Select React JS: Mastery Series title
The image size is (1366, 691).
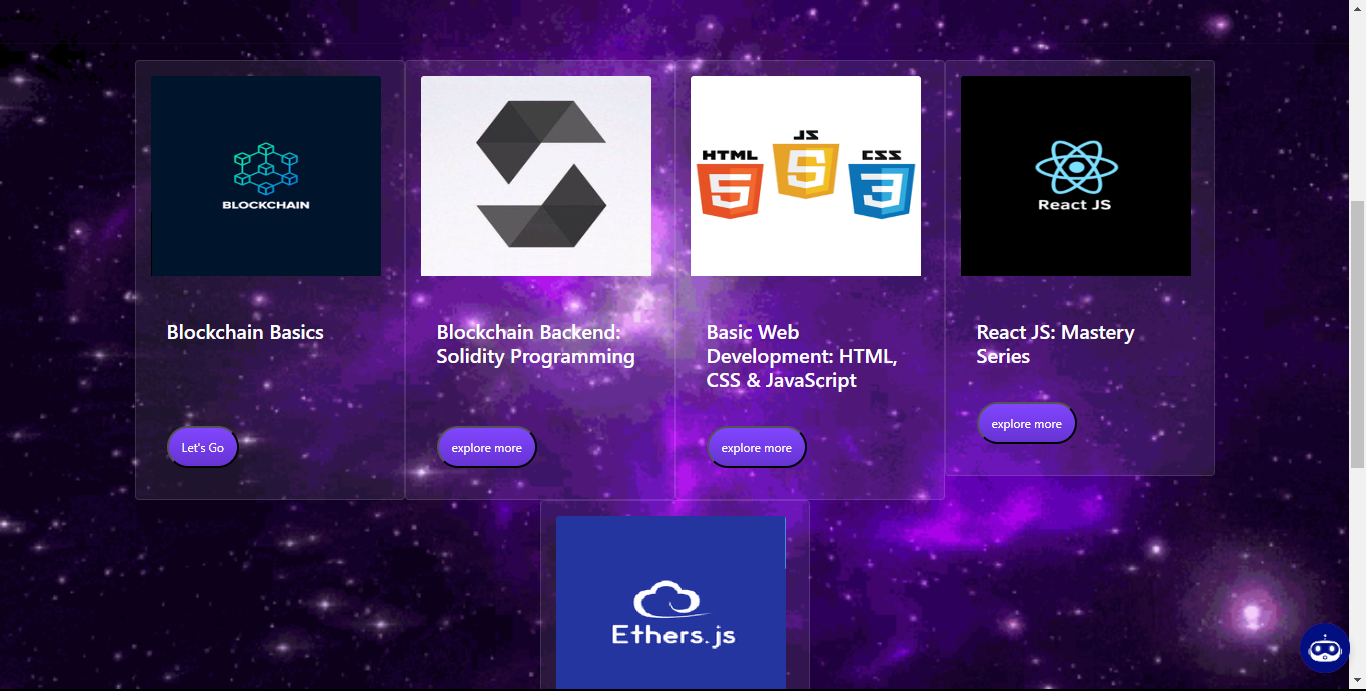click(1056, 344)
